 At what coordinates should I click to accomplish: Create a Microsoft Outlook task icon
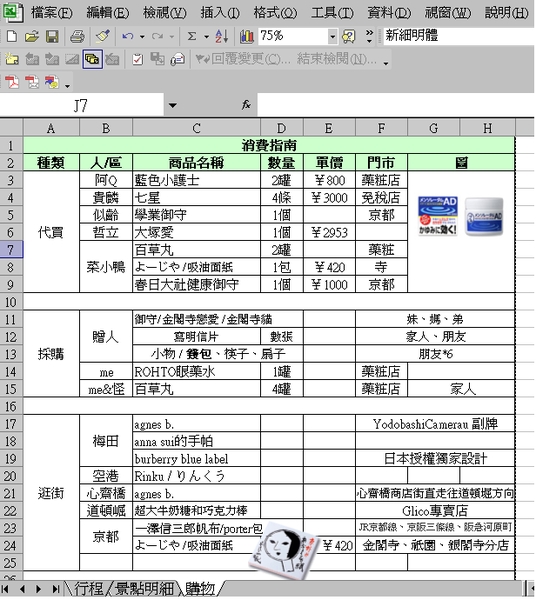(x=137, y=59)
